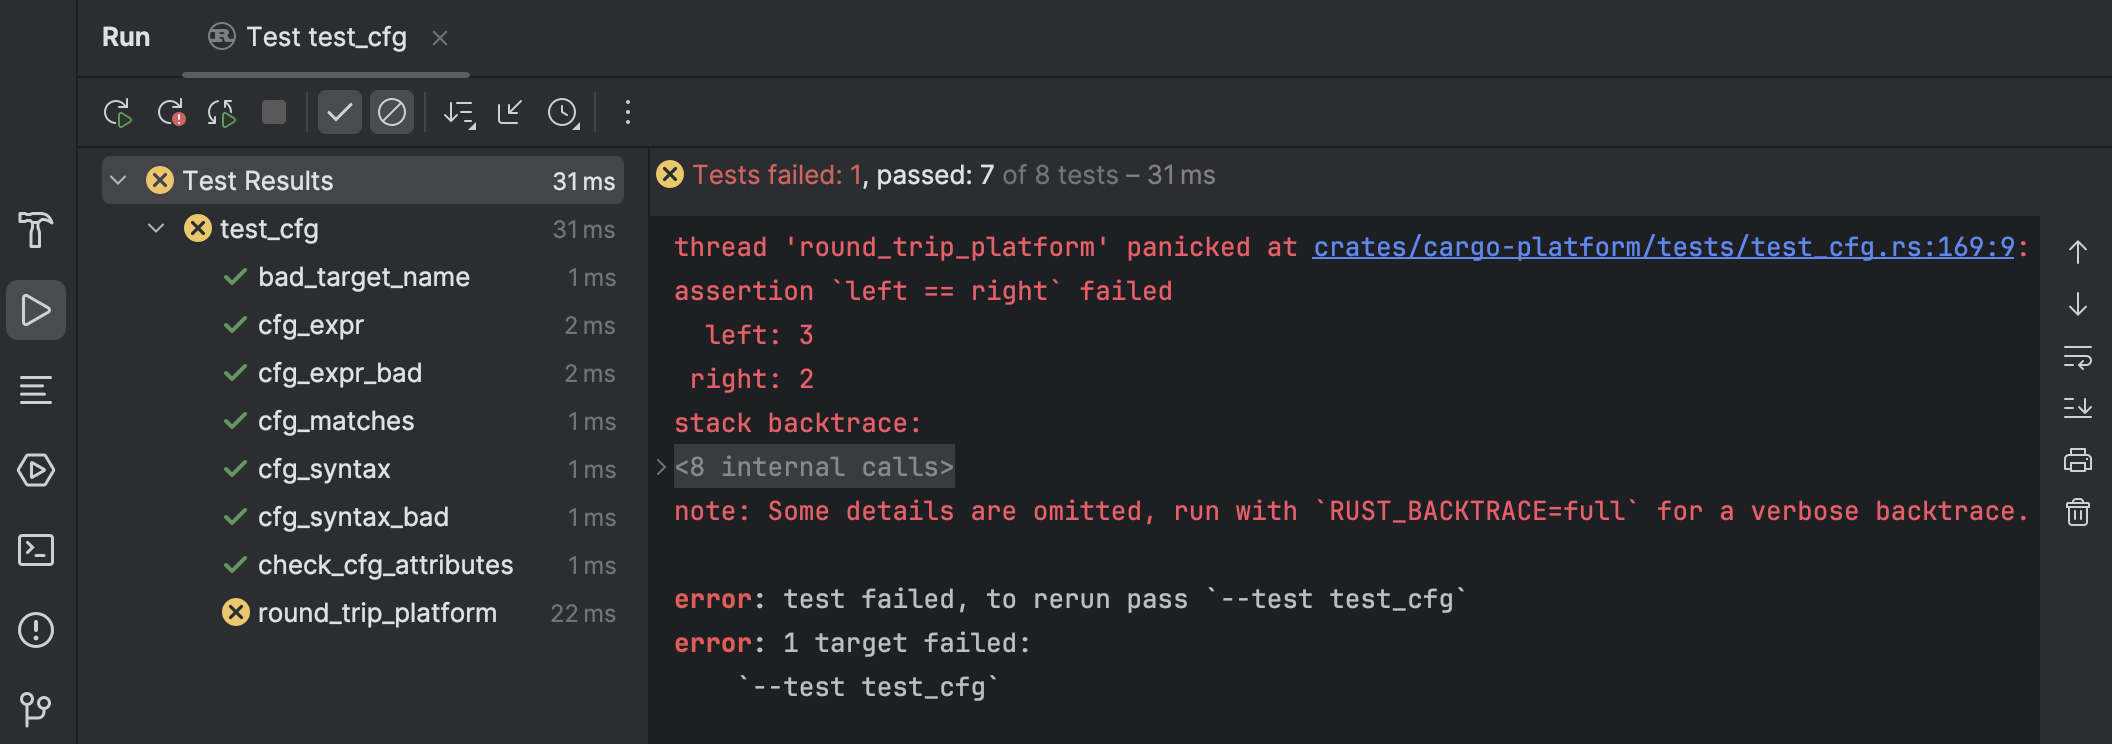
Task: Jump to next failed test arrow
Action: [2077, 305]
